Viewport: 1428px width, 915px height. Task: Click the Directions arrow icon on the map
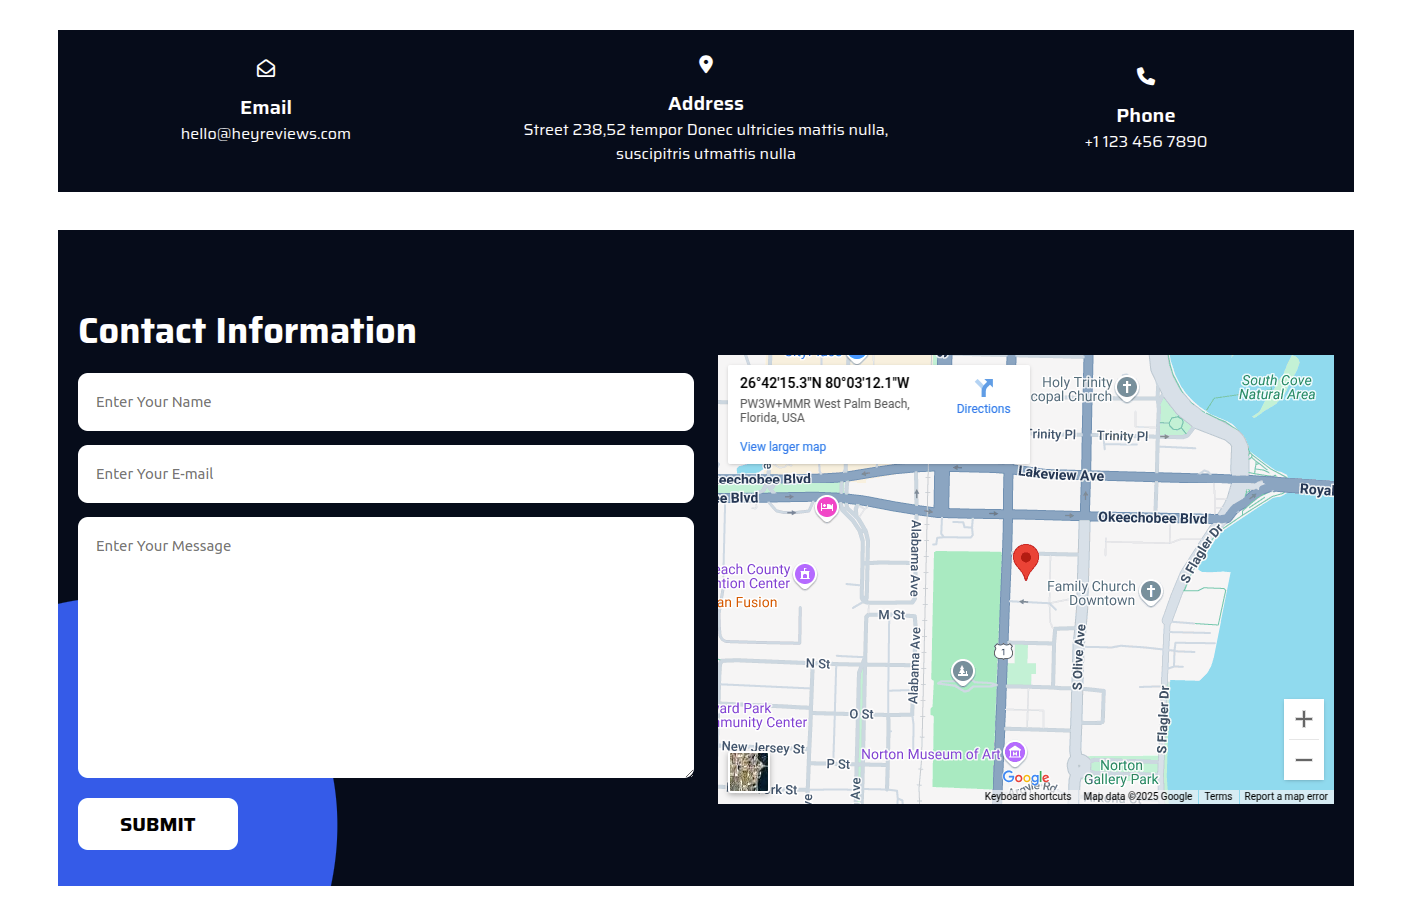pyautogui.click(x=984, y=388)
